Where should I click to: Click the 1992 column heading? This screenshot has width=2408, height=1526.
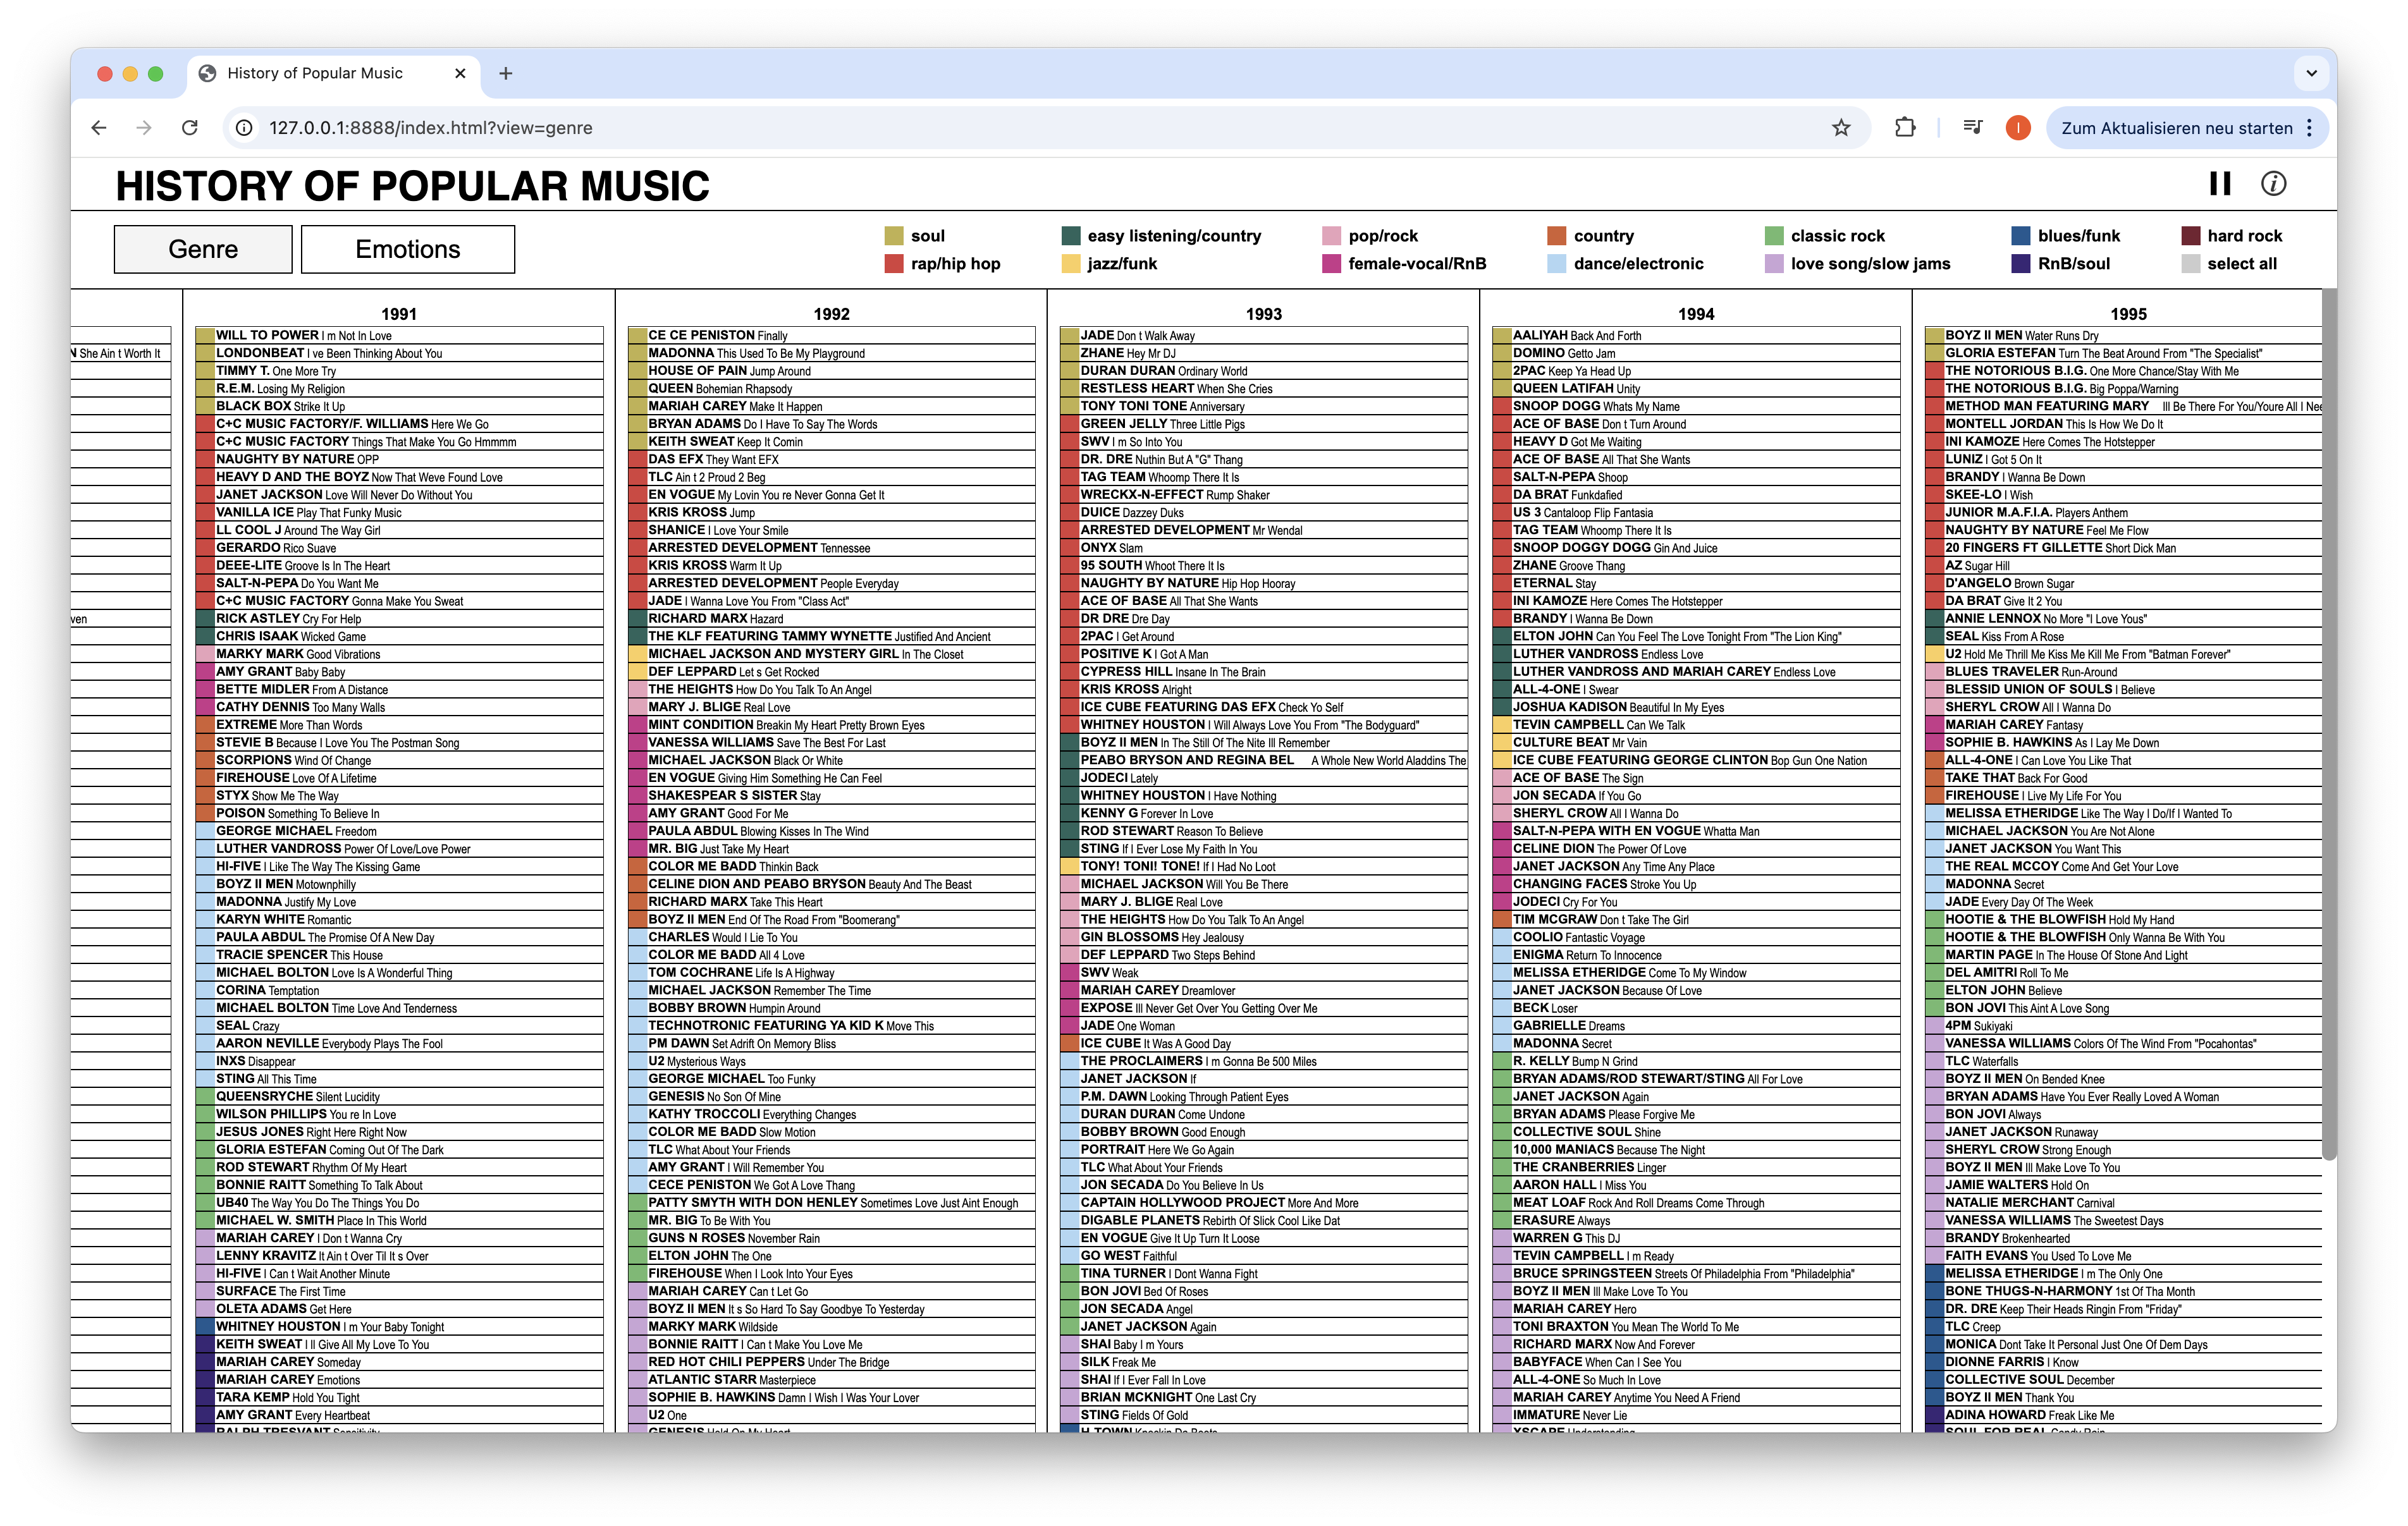tap(831, 314)
